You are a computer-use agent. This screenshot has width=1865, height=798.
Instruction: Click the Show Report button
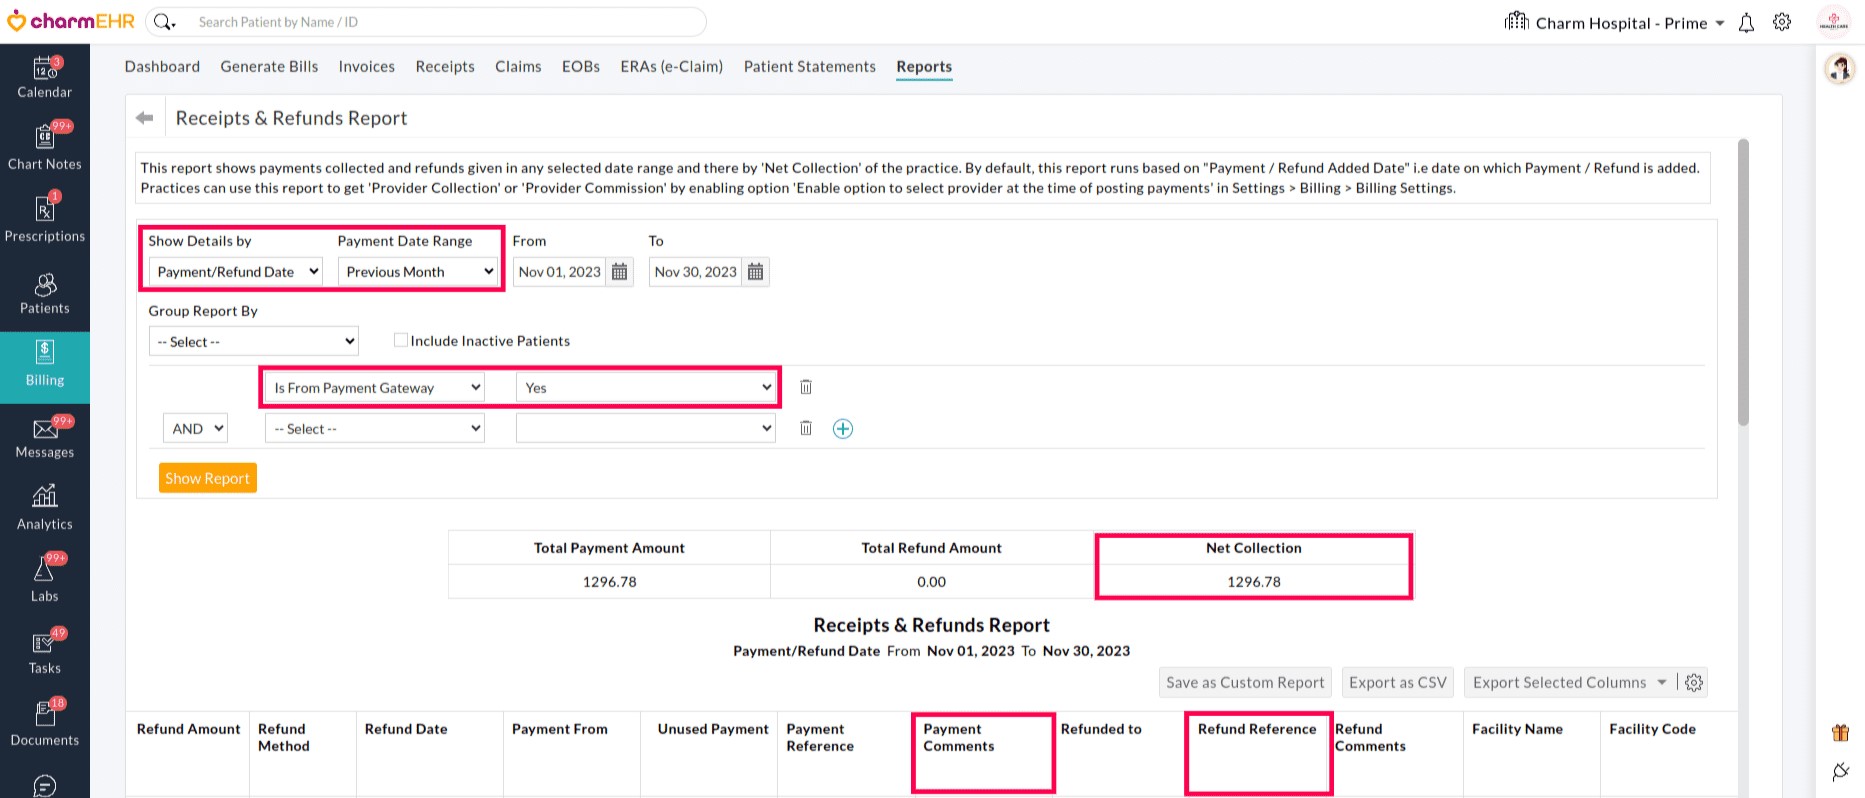(x=207, y=478)
